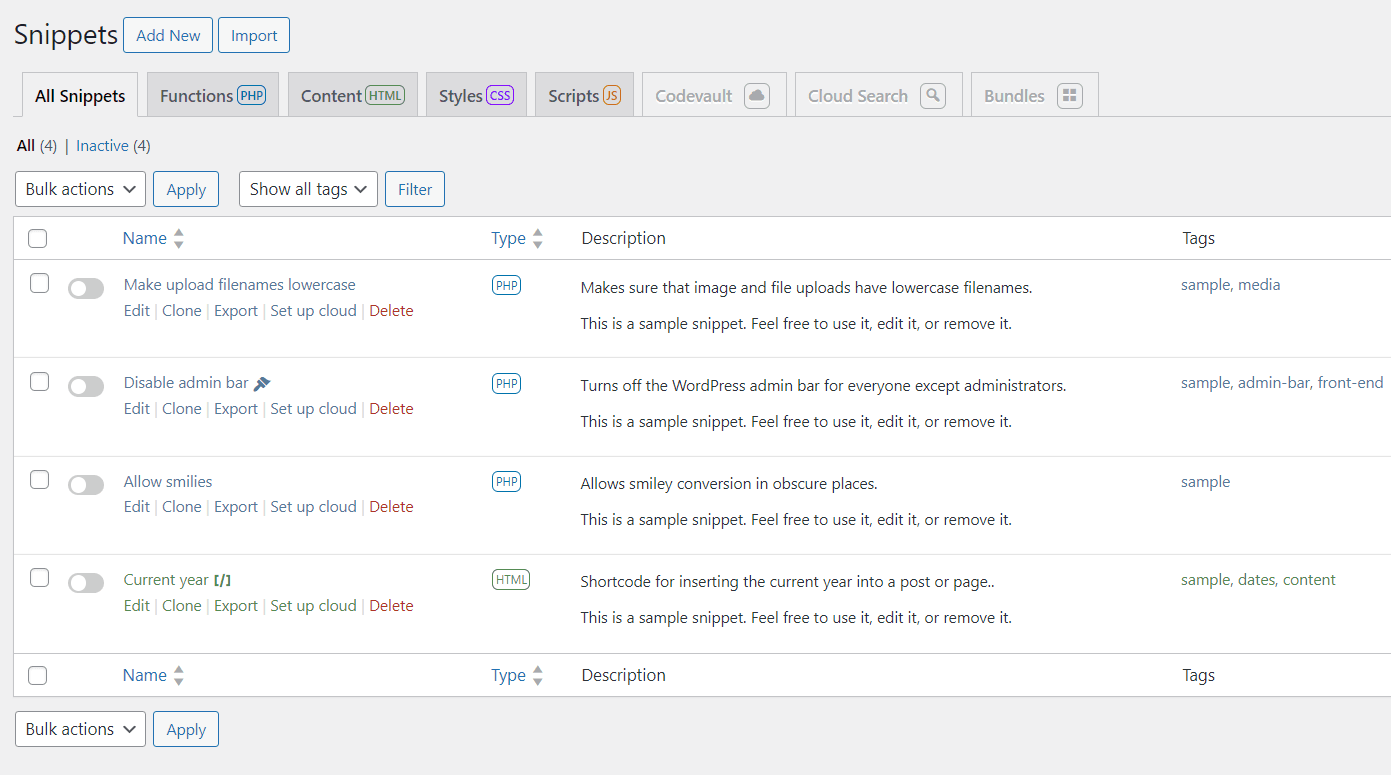Activate the Make upload filenames lowercase snippet toggle
The height and width of the screenshot is (775, 1391).
pos(86,289)
